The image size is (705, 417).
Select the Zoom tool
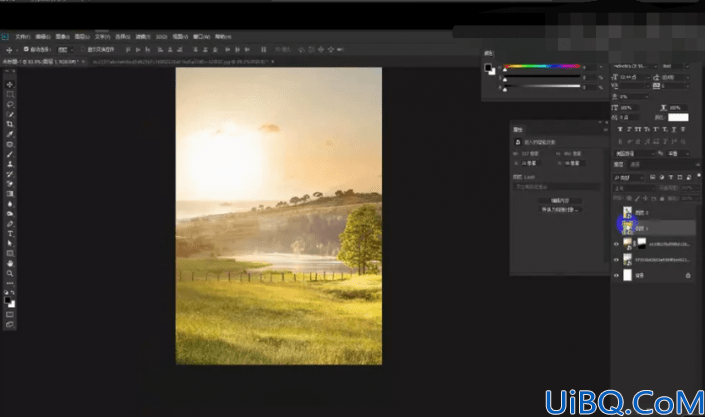[x=10, y=273]
